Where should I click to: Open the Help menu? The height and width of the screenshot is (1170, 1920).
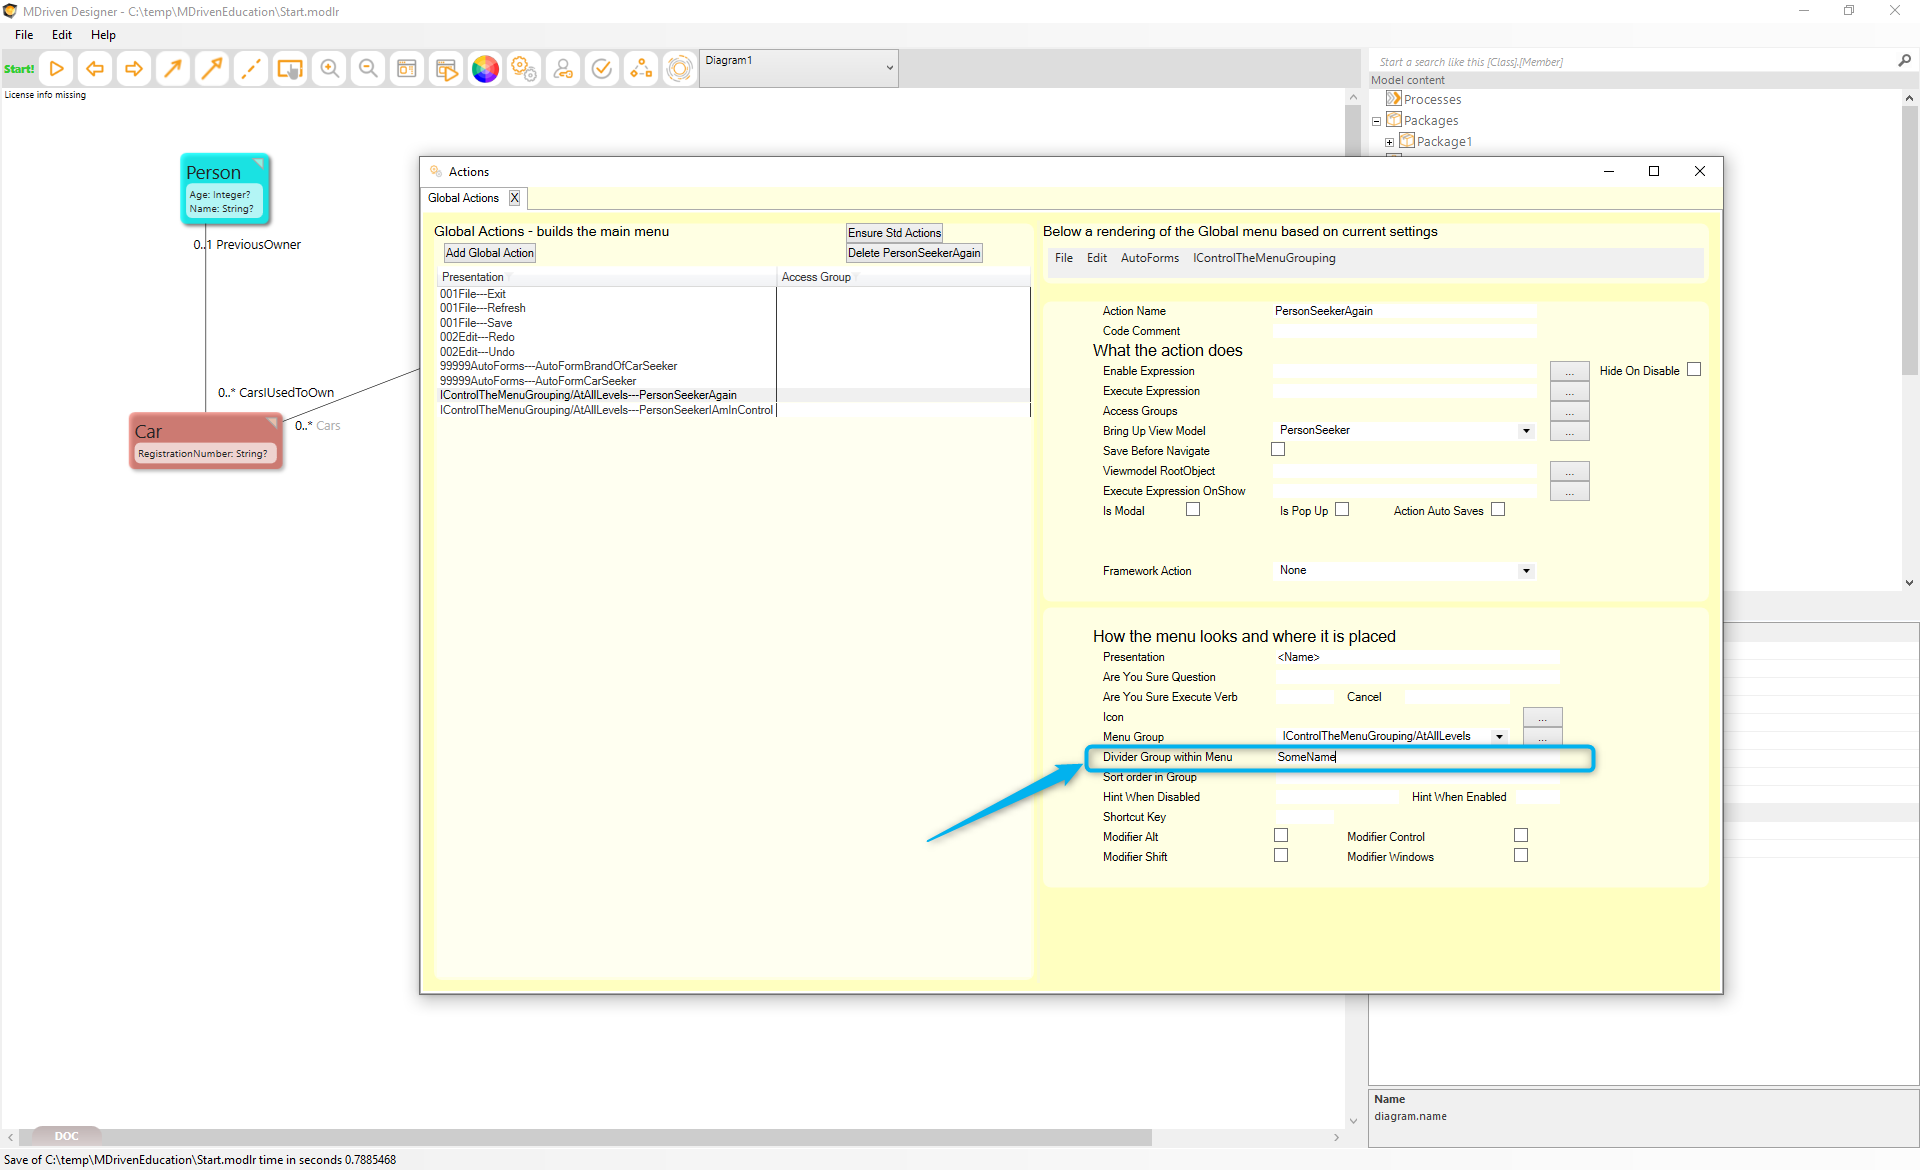click(x=103, y=35)
